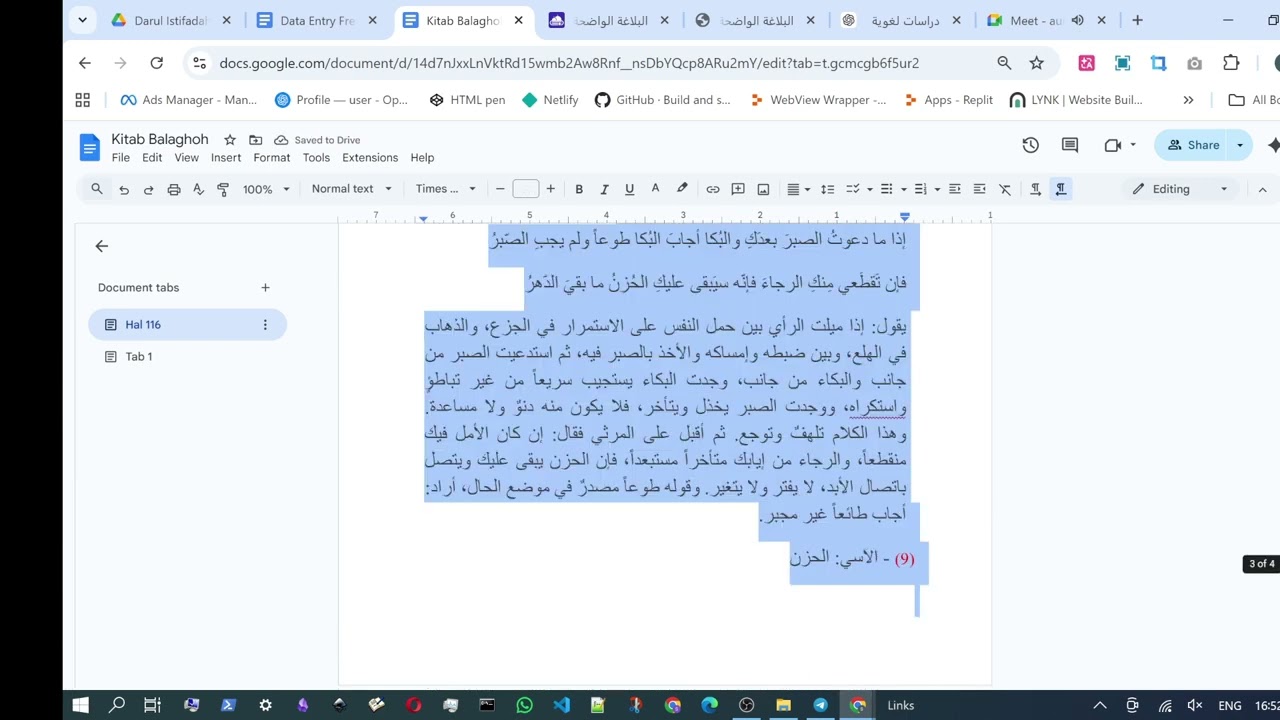
Task: Switch to Data Entry browser tab
Action: pos(319,20)
